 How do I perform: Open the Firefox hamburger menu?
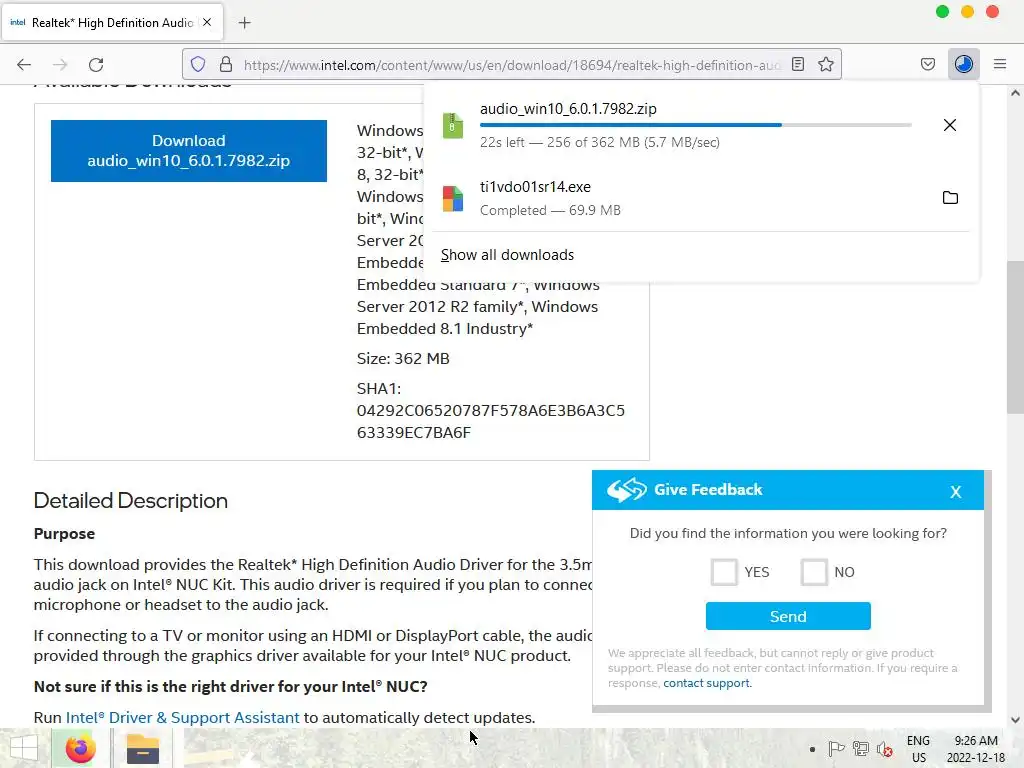click(999, 64)
